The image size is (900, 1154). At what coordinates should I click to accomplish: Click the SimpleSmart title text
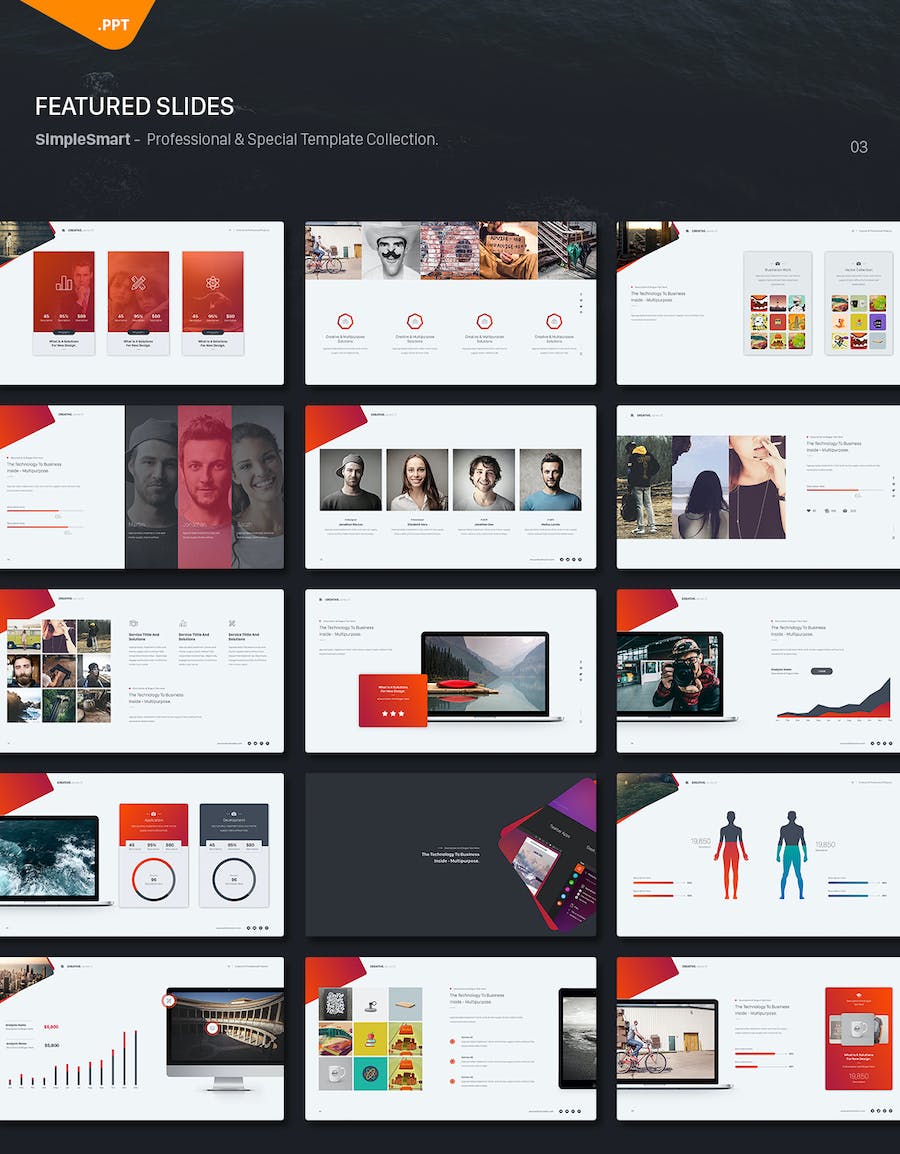click(x=83, y=139)
